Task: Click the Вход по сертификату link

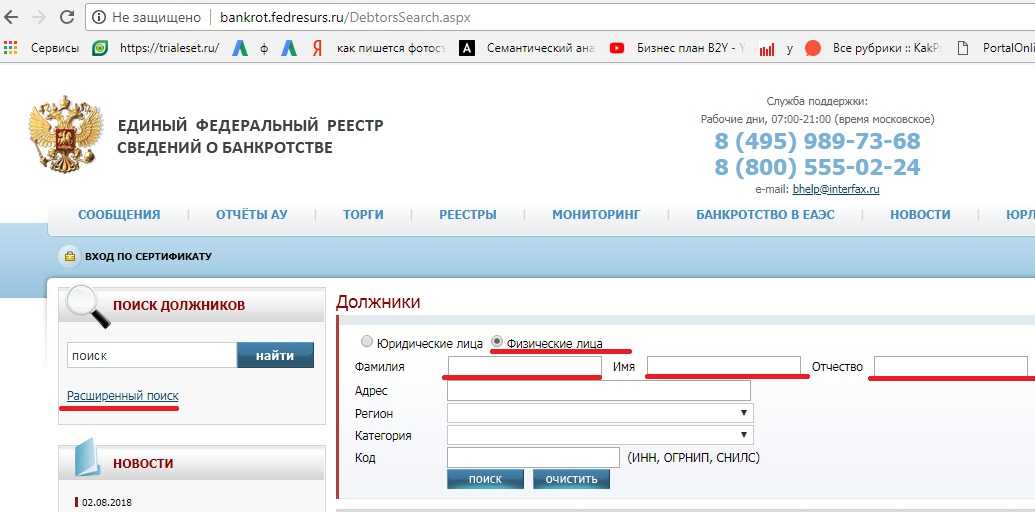Action: click(x=149, y=256)
